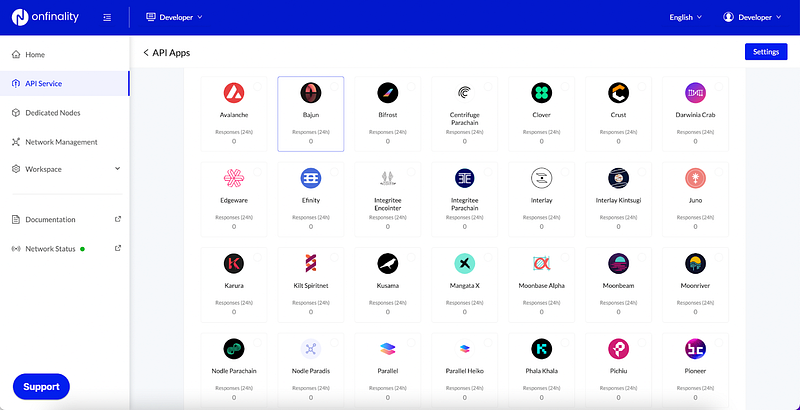Open the English language dropdown

[686, 17]
